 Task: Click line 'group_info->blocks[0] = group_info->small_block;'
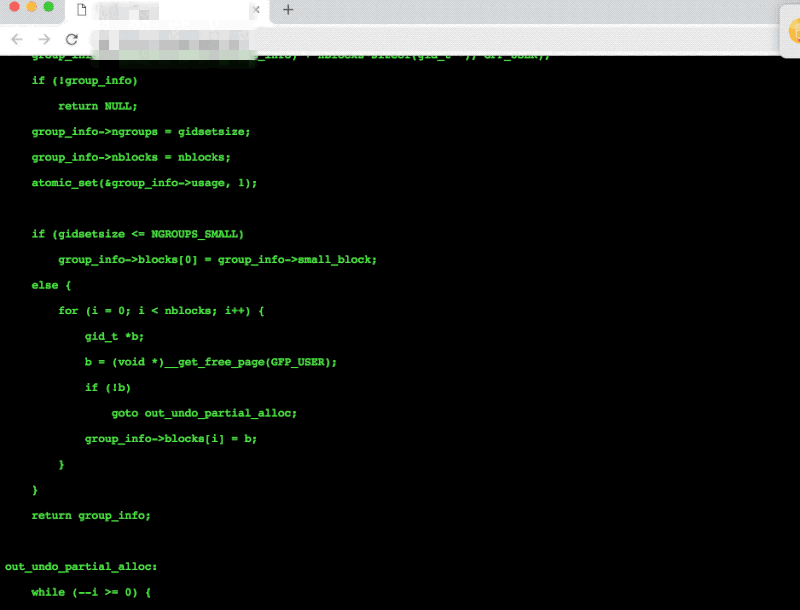click(x=217, y=260)
